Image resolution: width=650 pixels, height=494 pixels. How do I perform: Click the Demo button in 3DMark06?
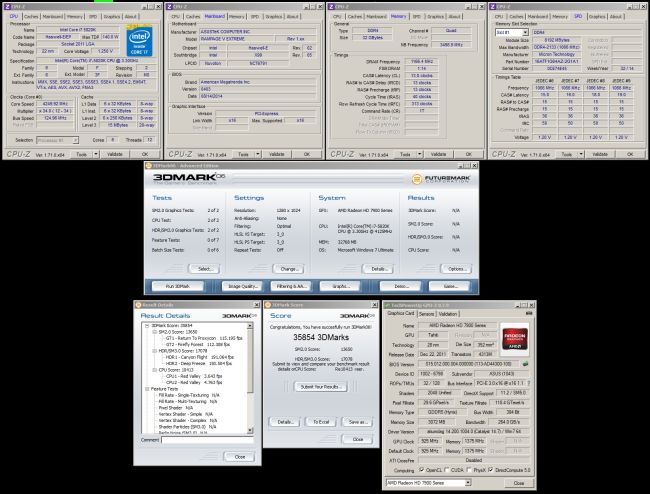(401, 286)
